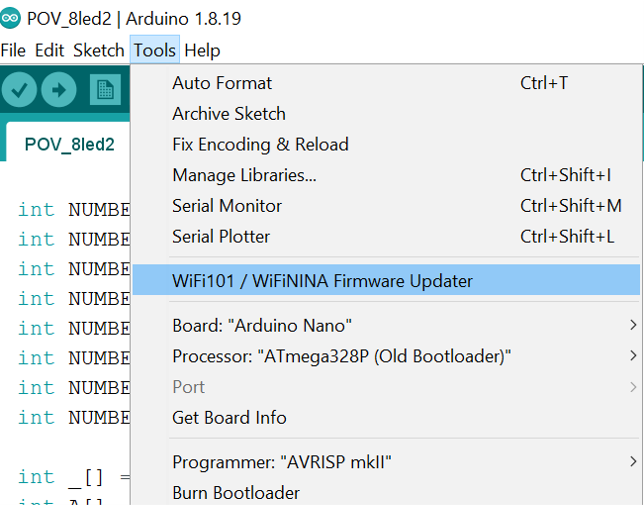Viewport: 644px width, 505px height.
Task: Launch the Serial Plotter
Action: 221,237
